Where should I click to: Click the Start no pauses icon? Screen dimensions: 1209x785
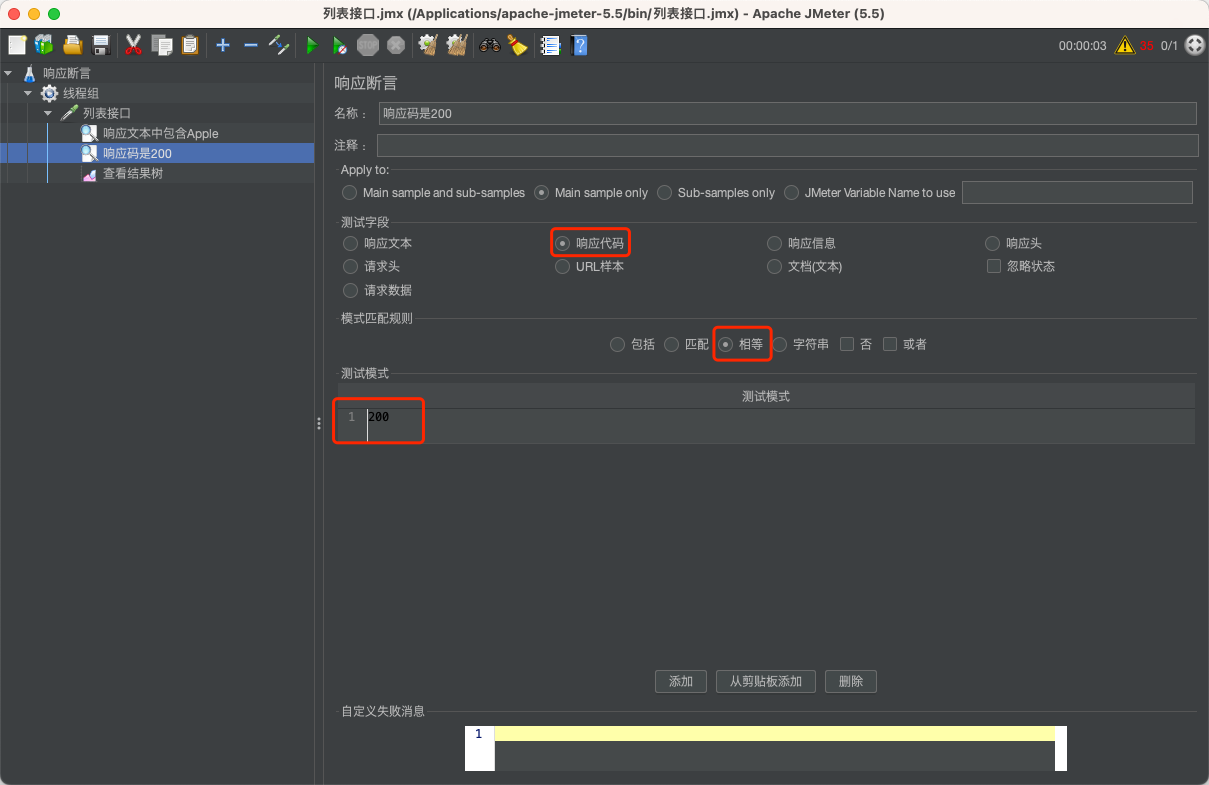(339, 44)
